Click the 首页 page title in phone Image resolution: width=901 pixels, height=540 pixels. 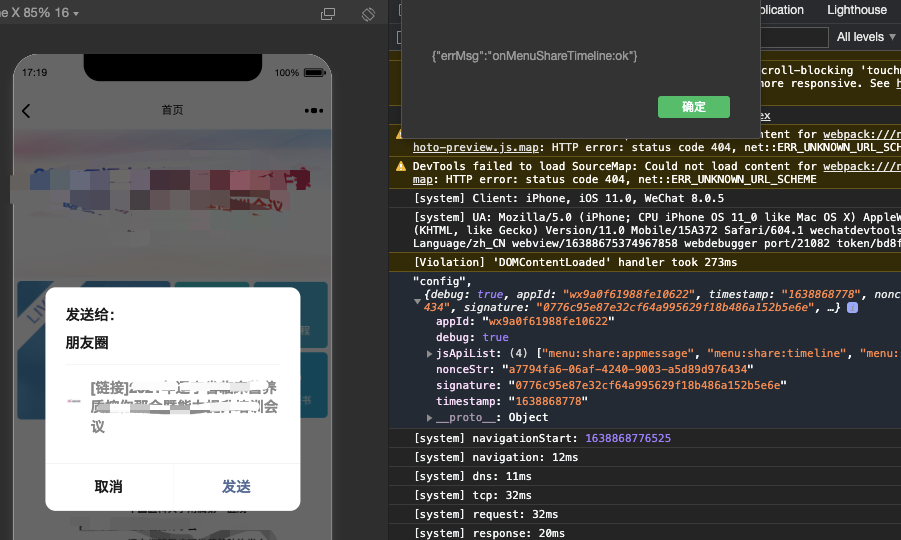click(x=172, y=110)
